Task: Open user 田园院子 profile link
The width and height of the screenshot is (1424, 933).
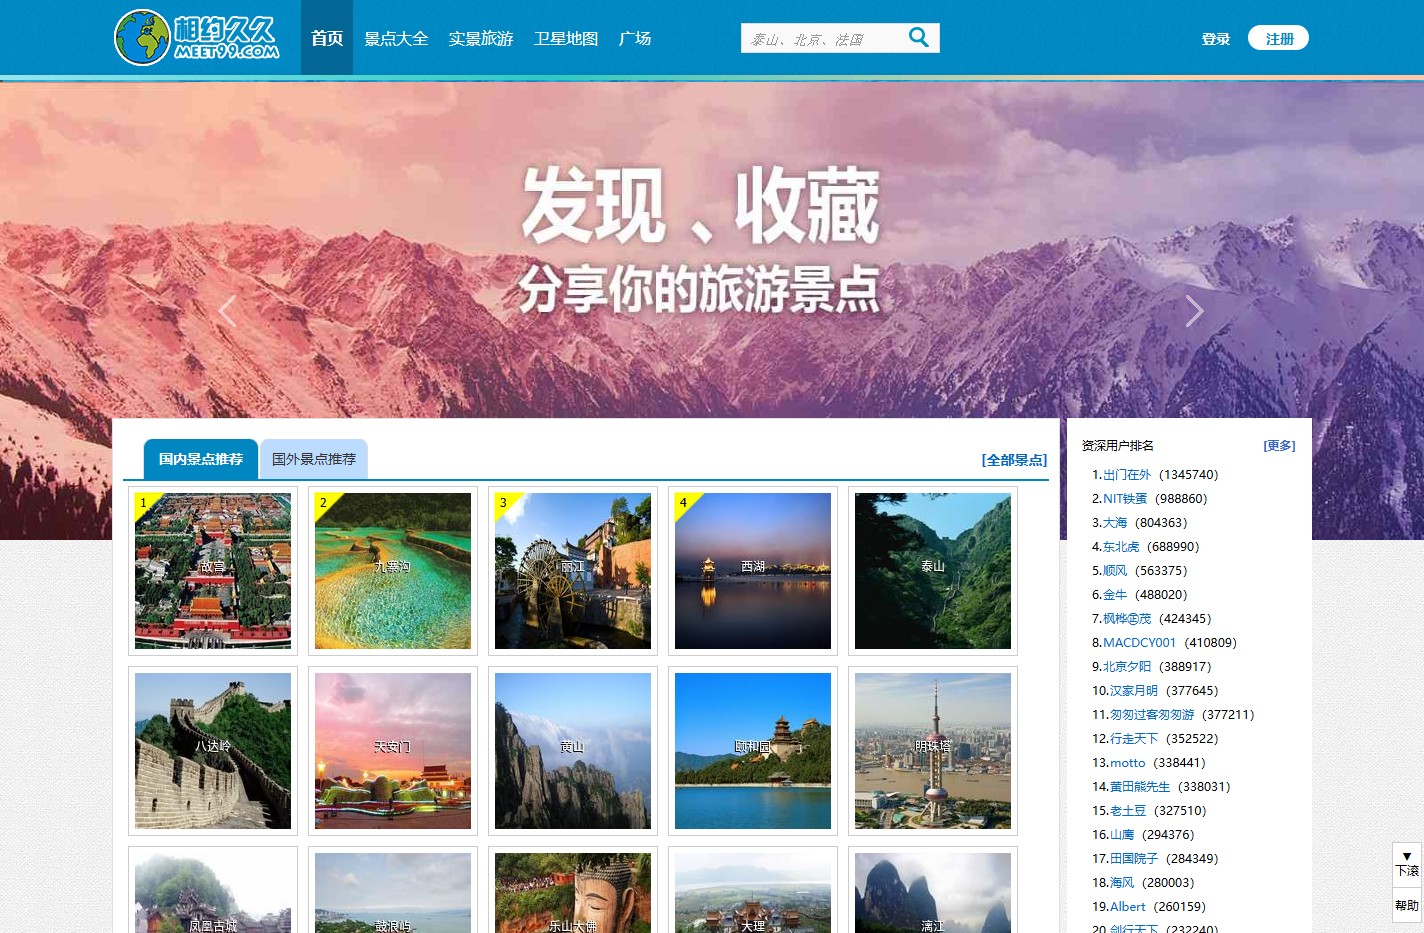Action: [x=1134, y=859]
